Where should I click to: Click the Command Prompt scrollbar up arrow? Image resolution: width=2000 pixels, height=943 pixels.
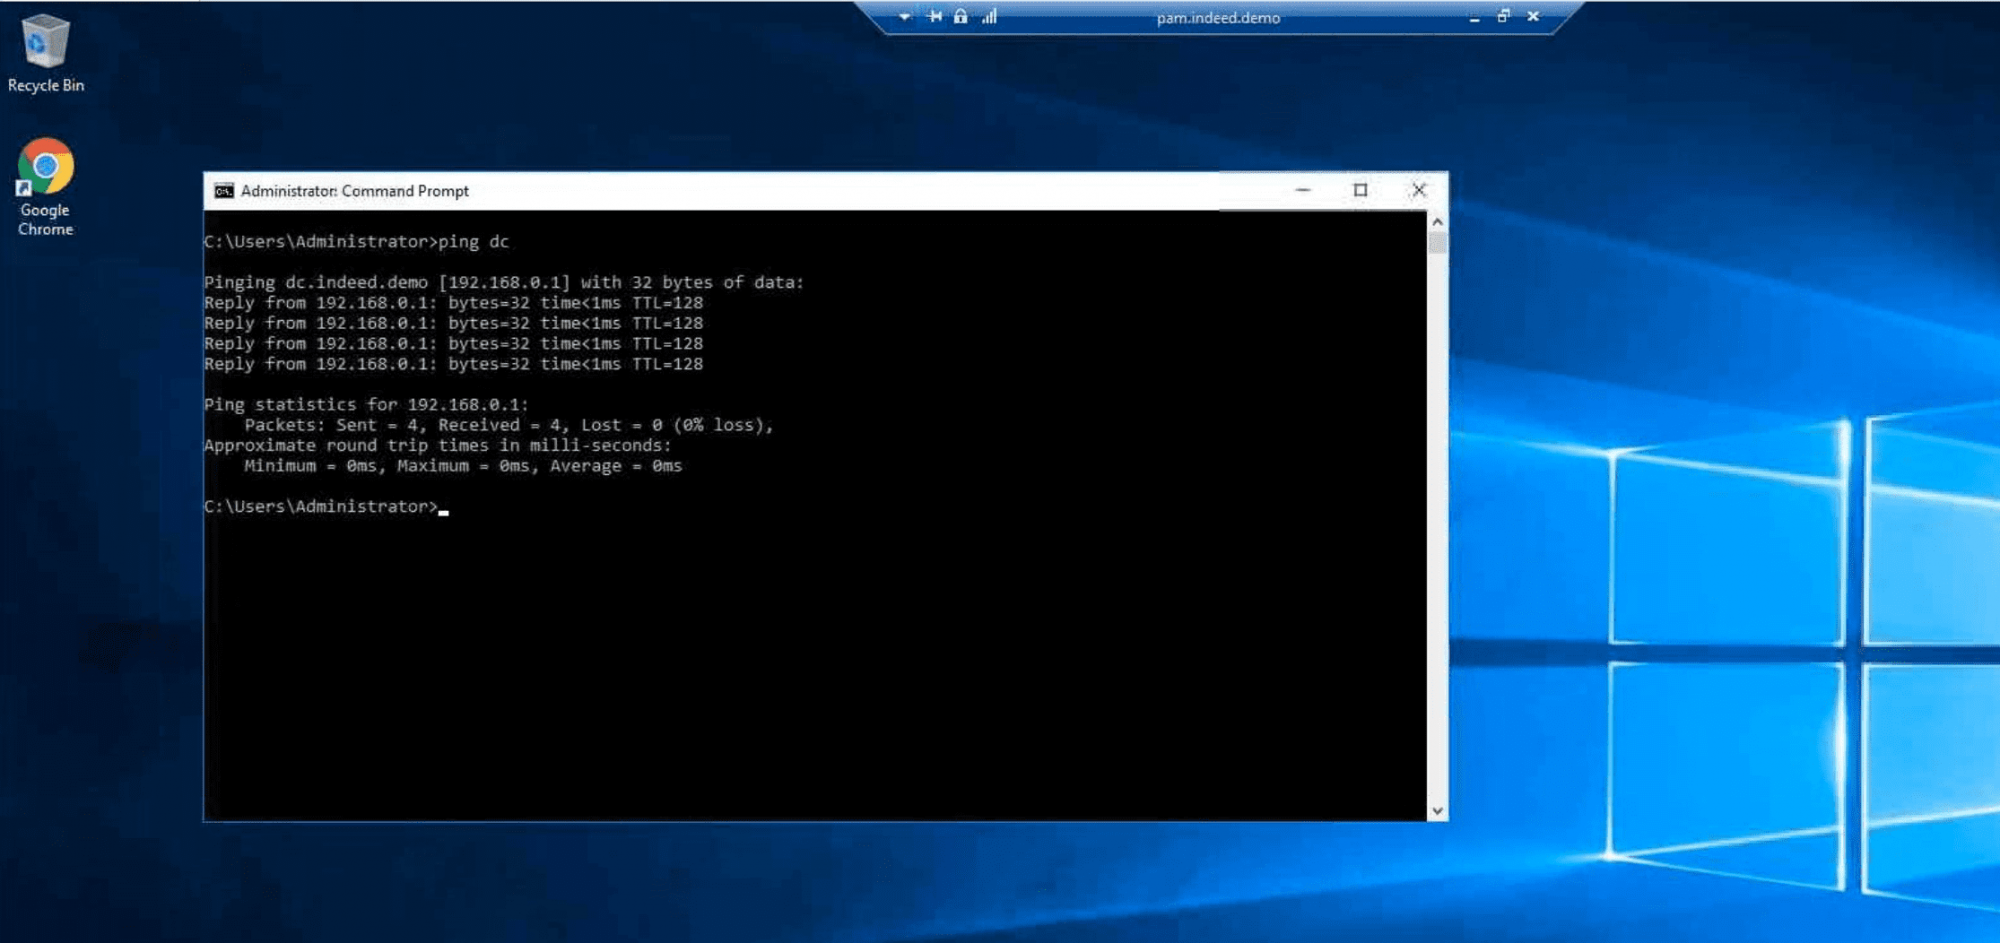1437,221
